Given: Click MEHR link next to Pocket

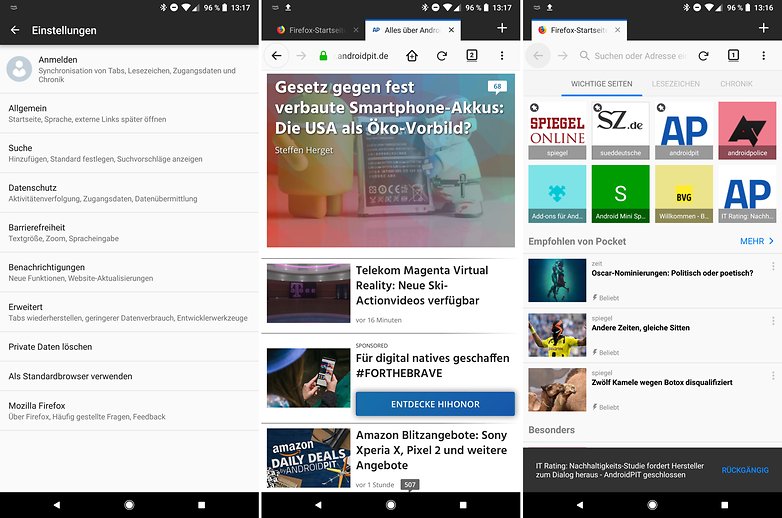Looking at the screenshot, I should pyautogui.click(x=757, y=241).
